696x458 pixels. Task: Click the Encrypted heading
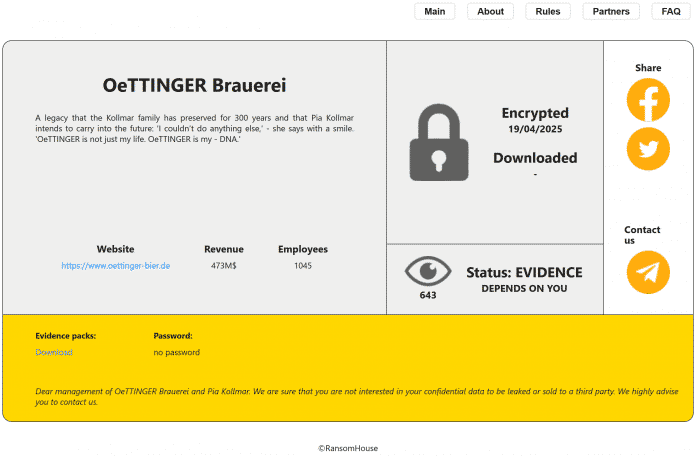pos(535,113)
